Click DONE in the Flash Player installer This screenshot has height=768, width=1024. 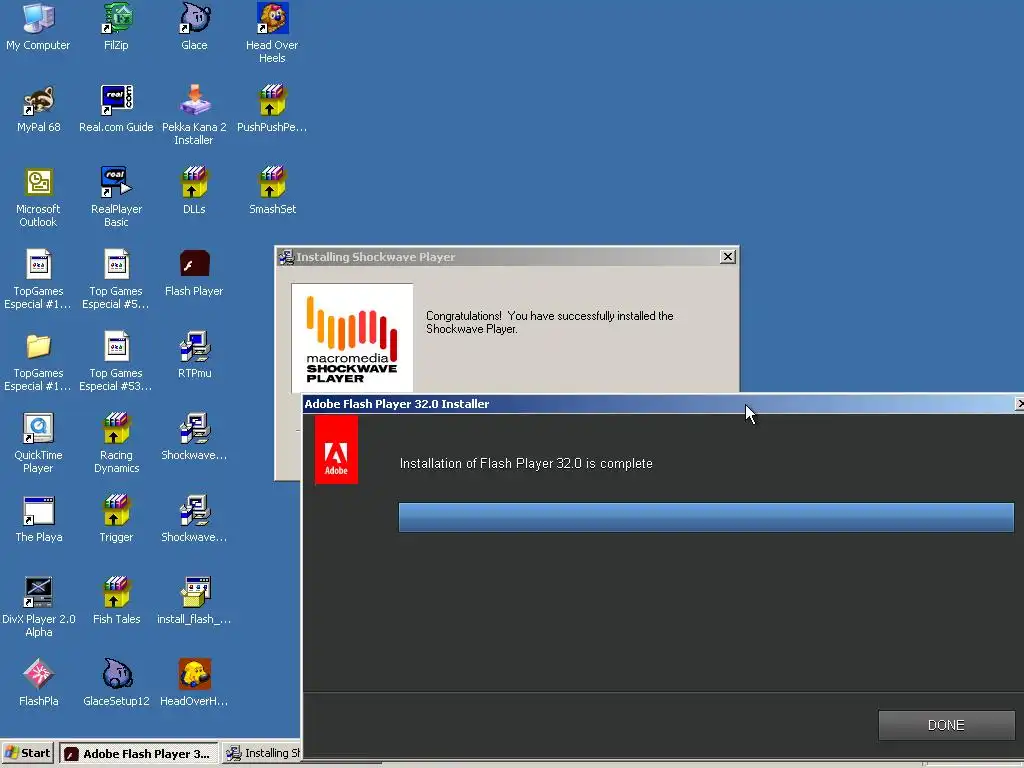946,725
